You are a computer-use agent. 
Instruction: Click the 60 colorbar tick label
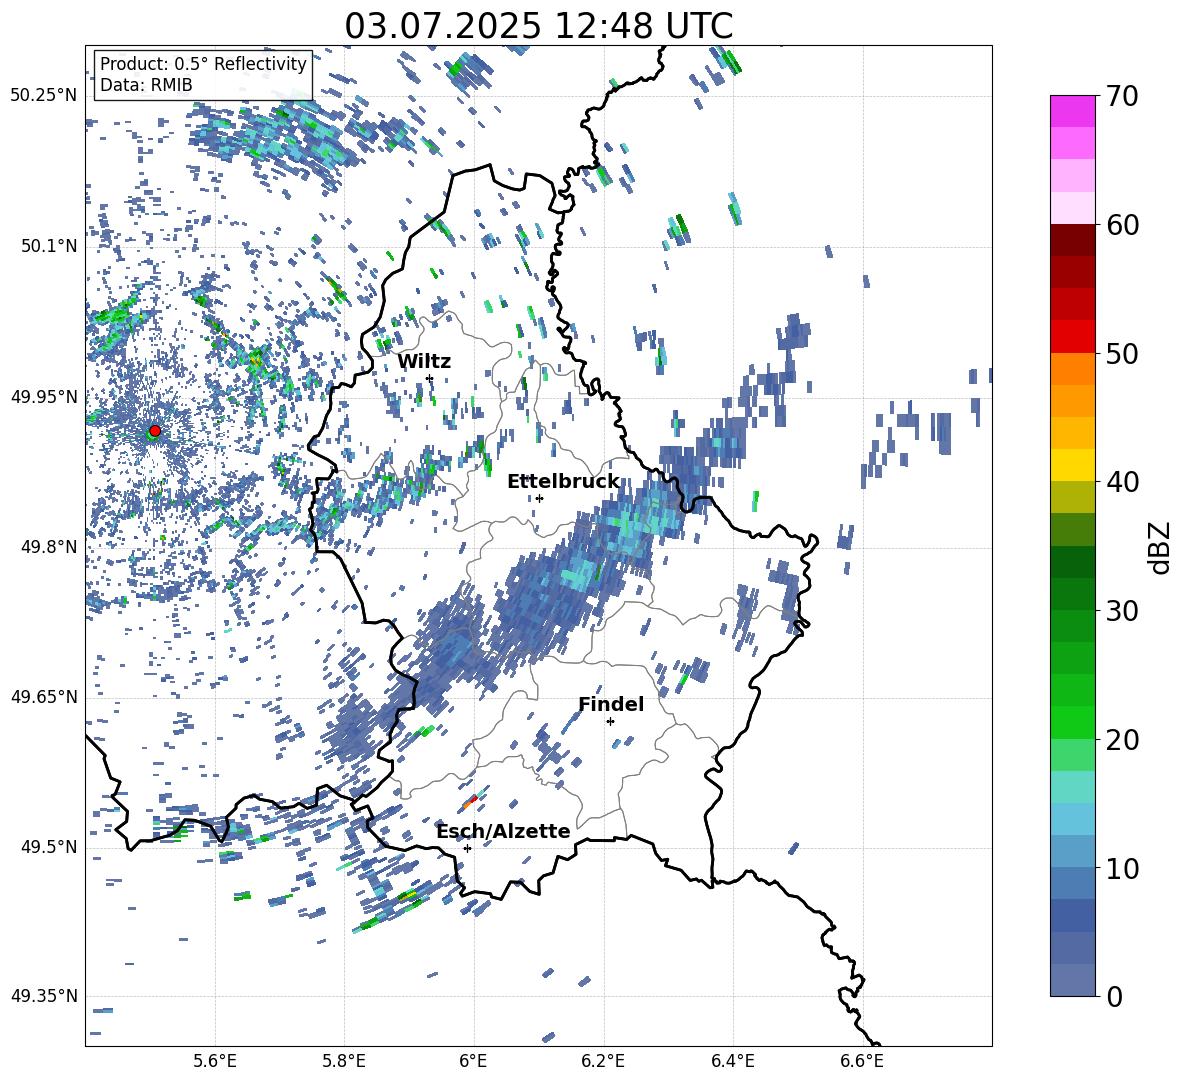pos(1122,225)
